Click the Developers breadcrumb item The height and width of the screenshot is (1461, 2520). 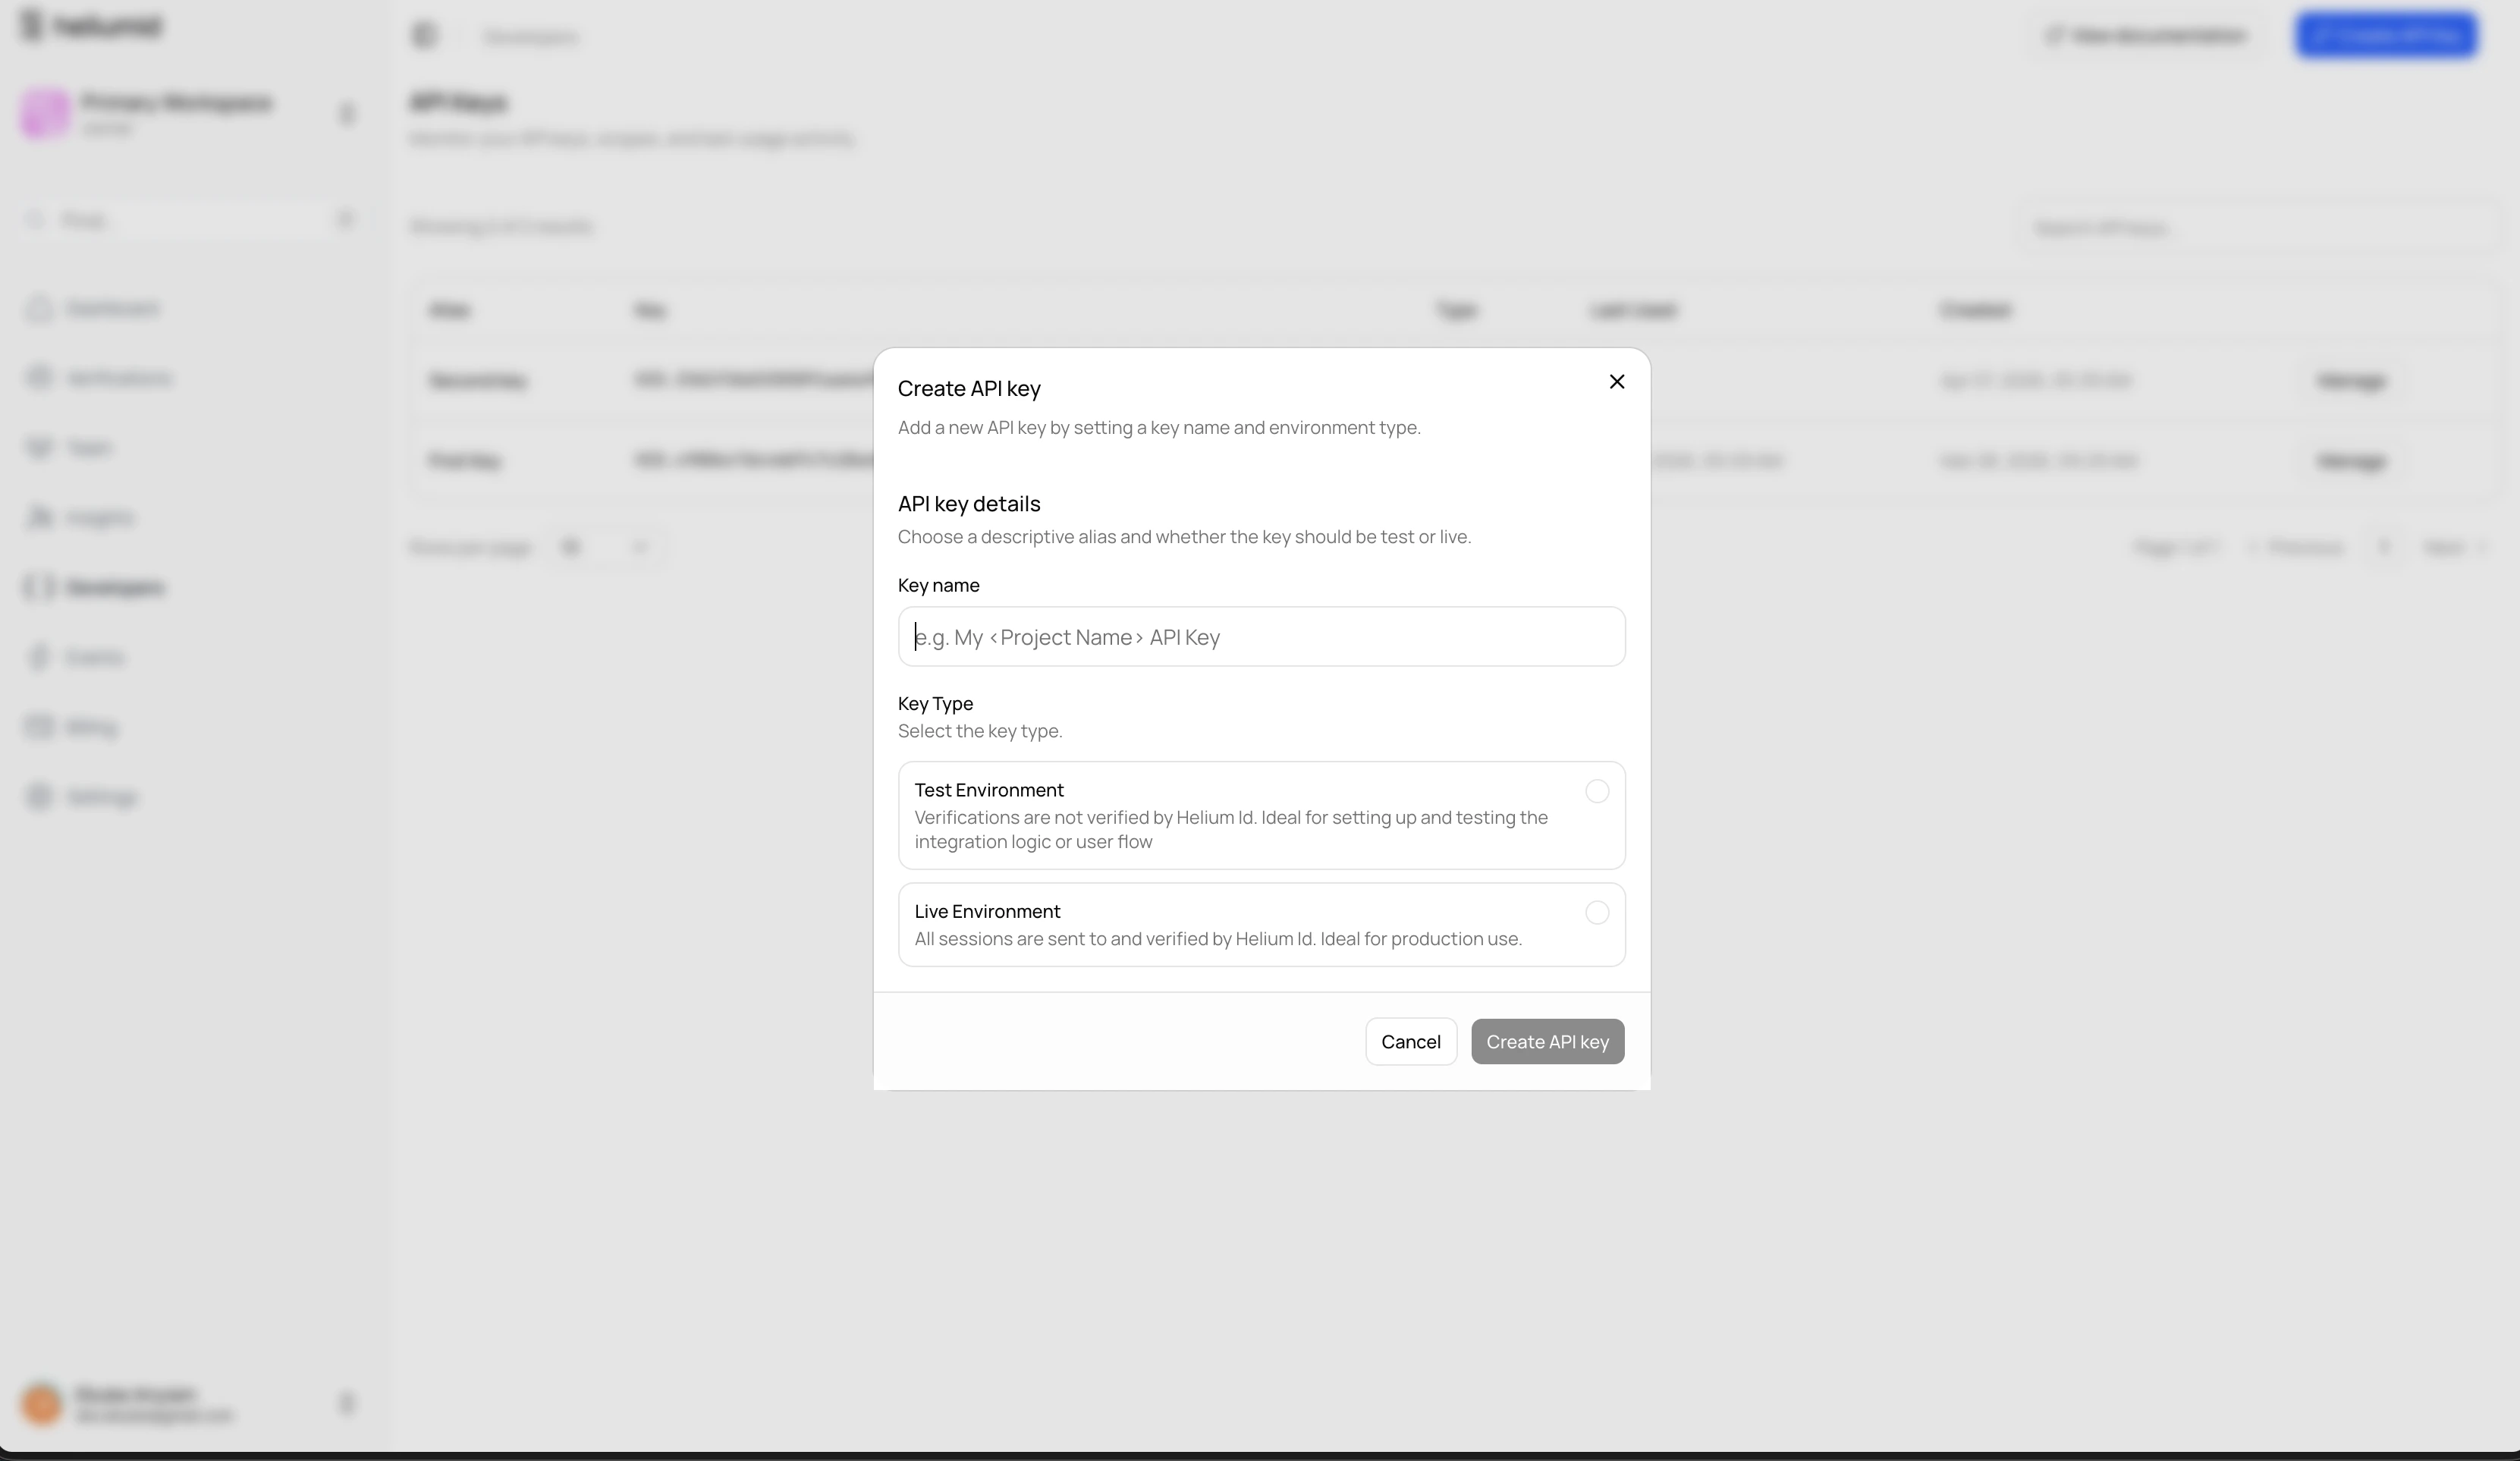[x=532, y=37]
